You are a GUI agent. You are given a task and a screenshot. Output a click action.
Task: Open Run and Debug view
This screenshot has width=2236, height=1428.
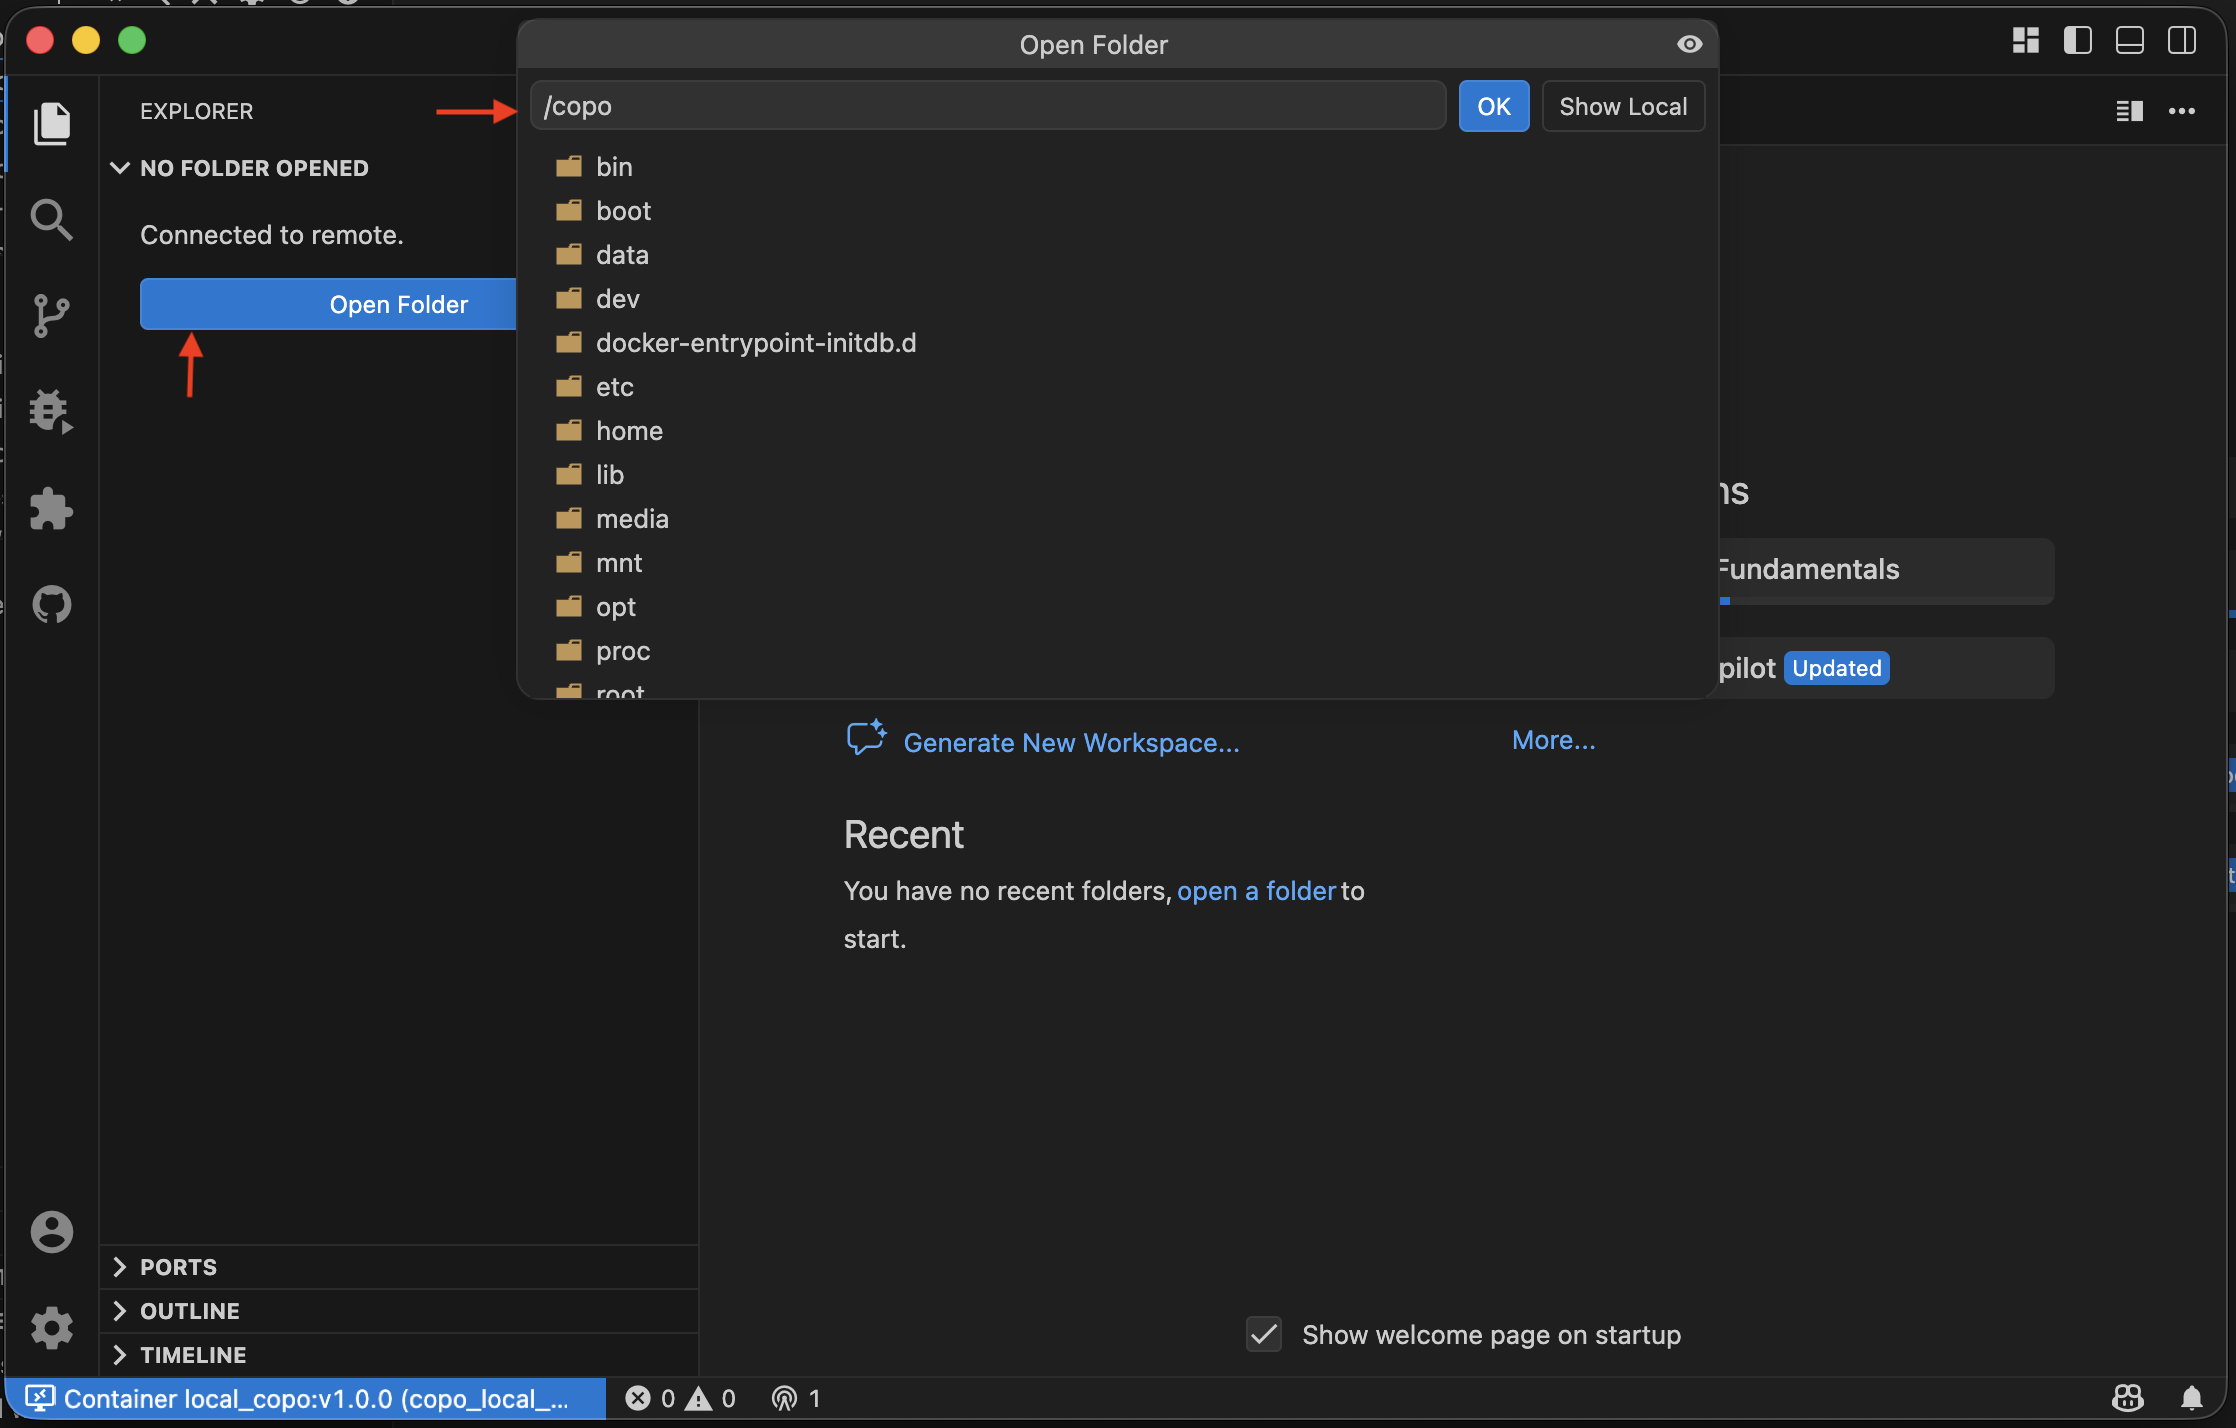point(51,411)
